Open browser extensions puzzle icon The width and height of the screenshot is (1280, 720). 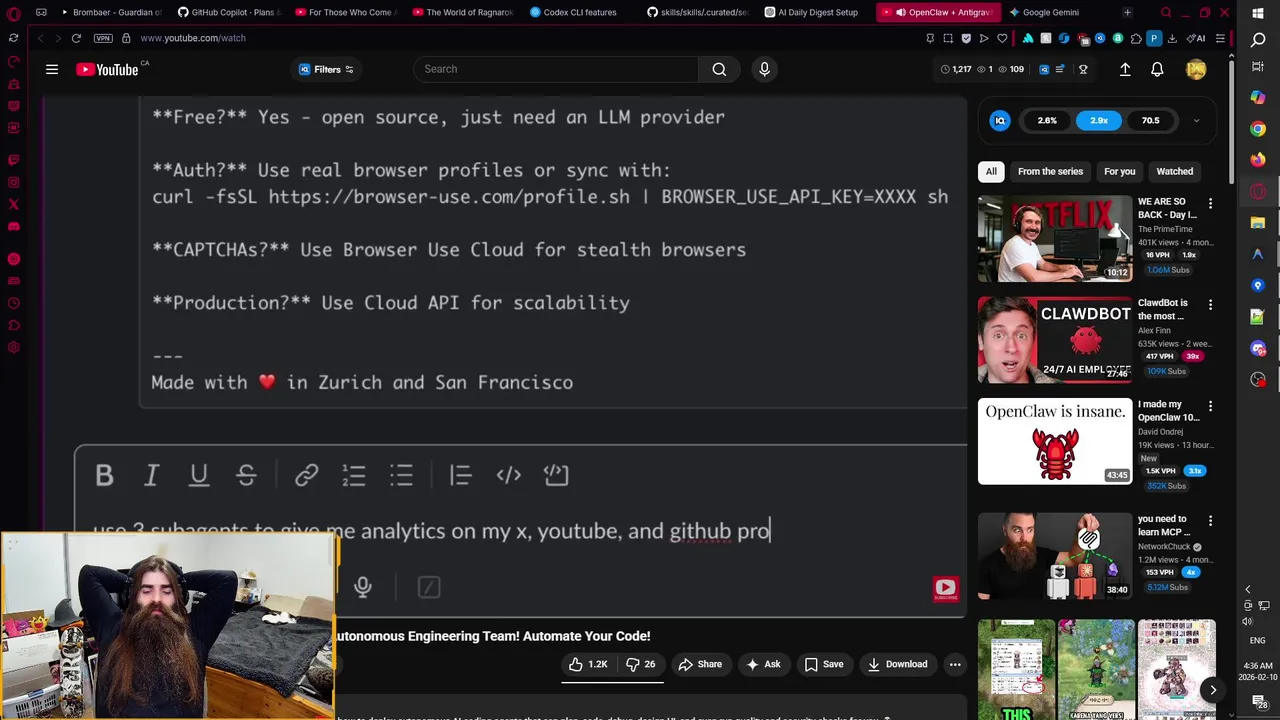[1136, 38]
